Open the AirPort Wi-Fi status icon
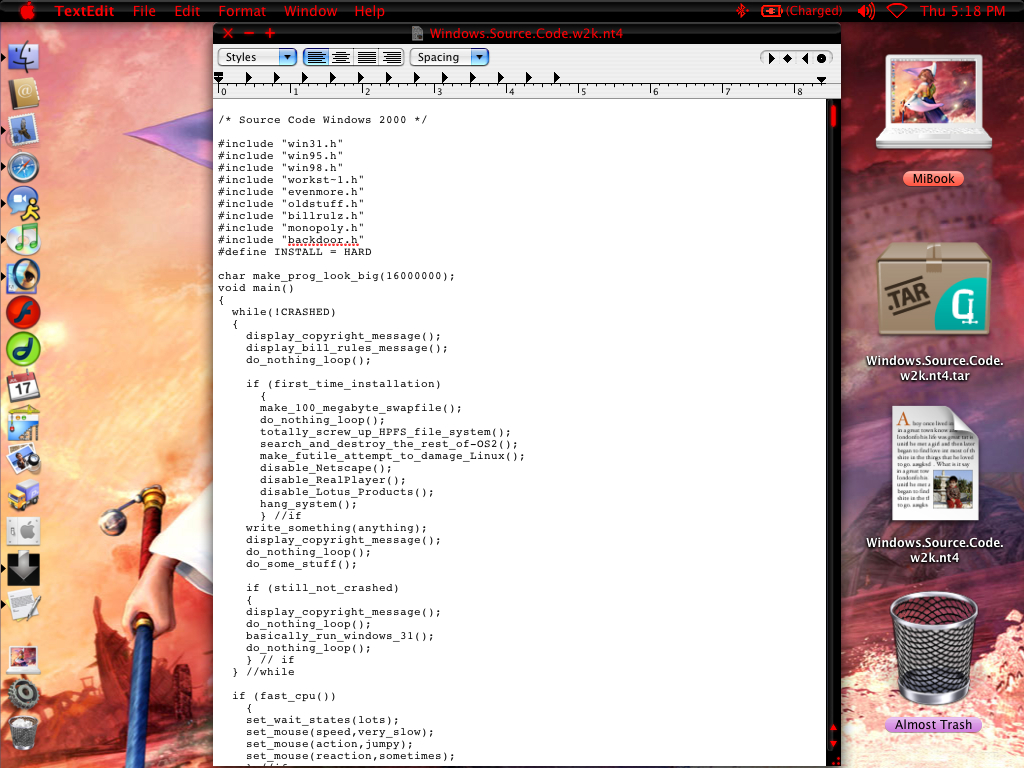This screenshot has height=768, width=1024. [897, 11]
